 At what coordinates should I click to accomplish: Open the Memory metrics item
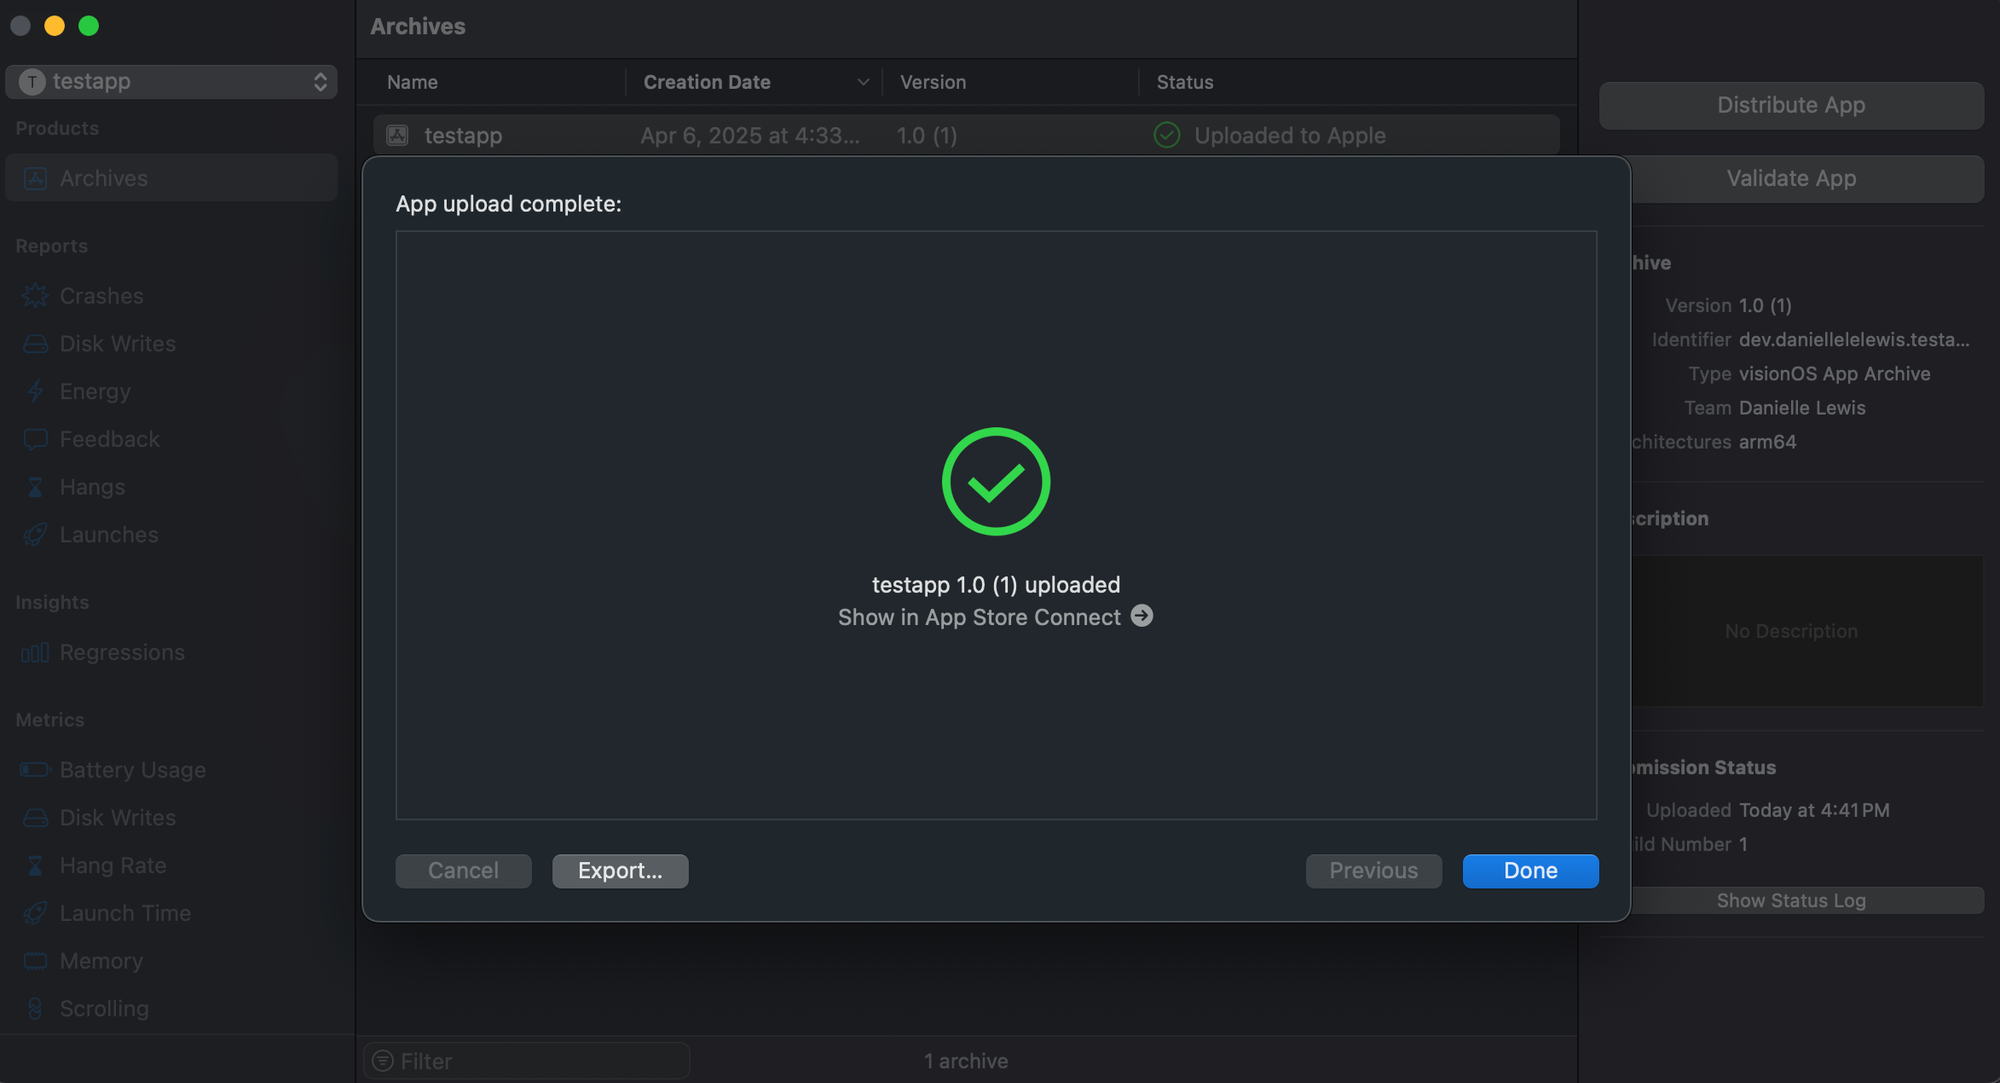(x=101, y=961)
